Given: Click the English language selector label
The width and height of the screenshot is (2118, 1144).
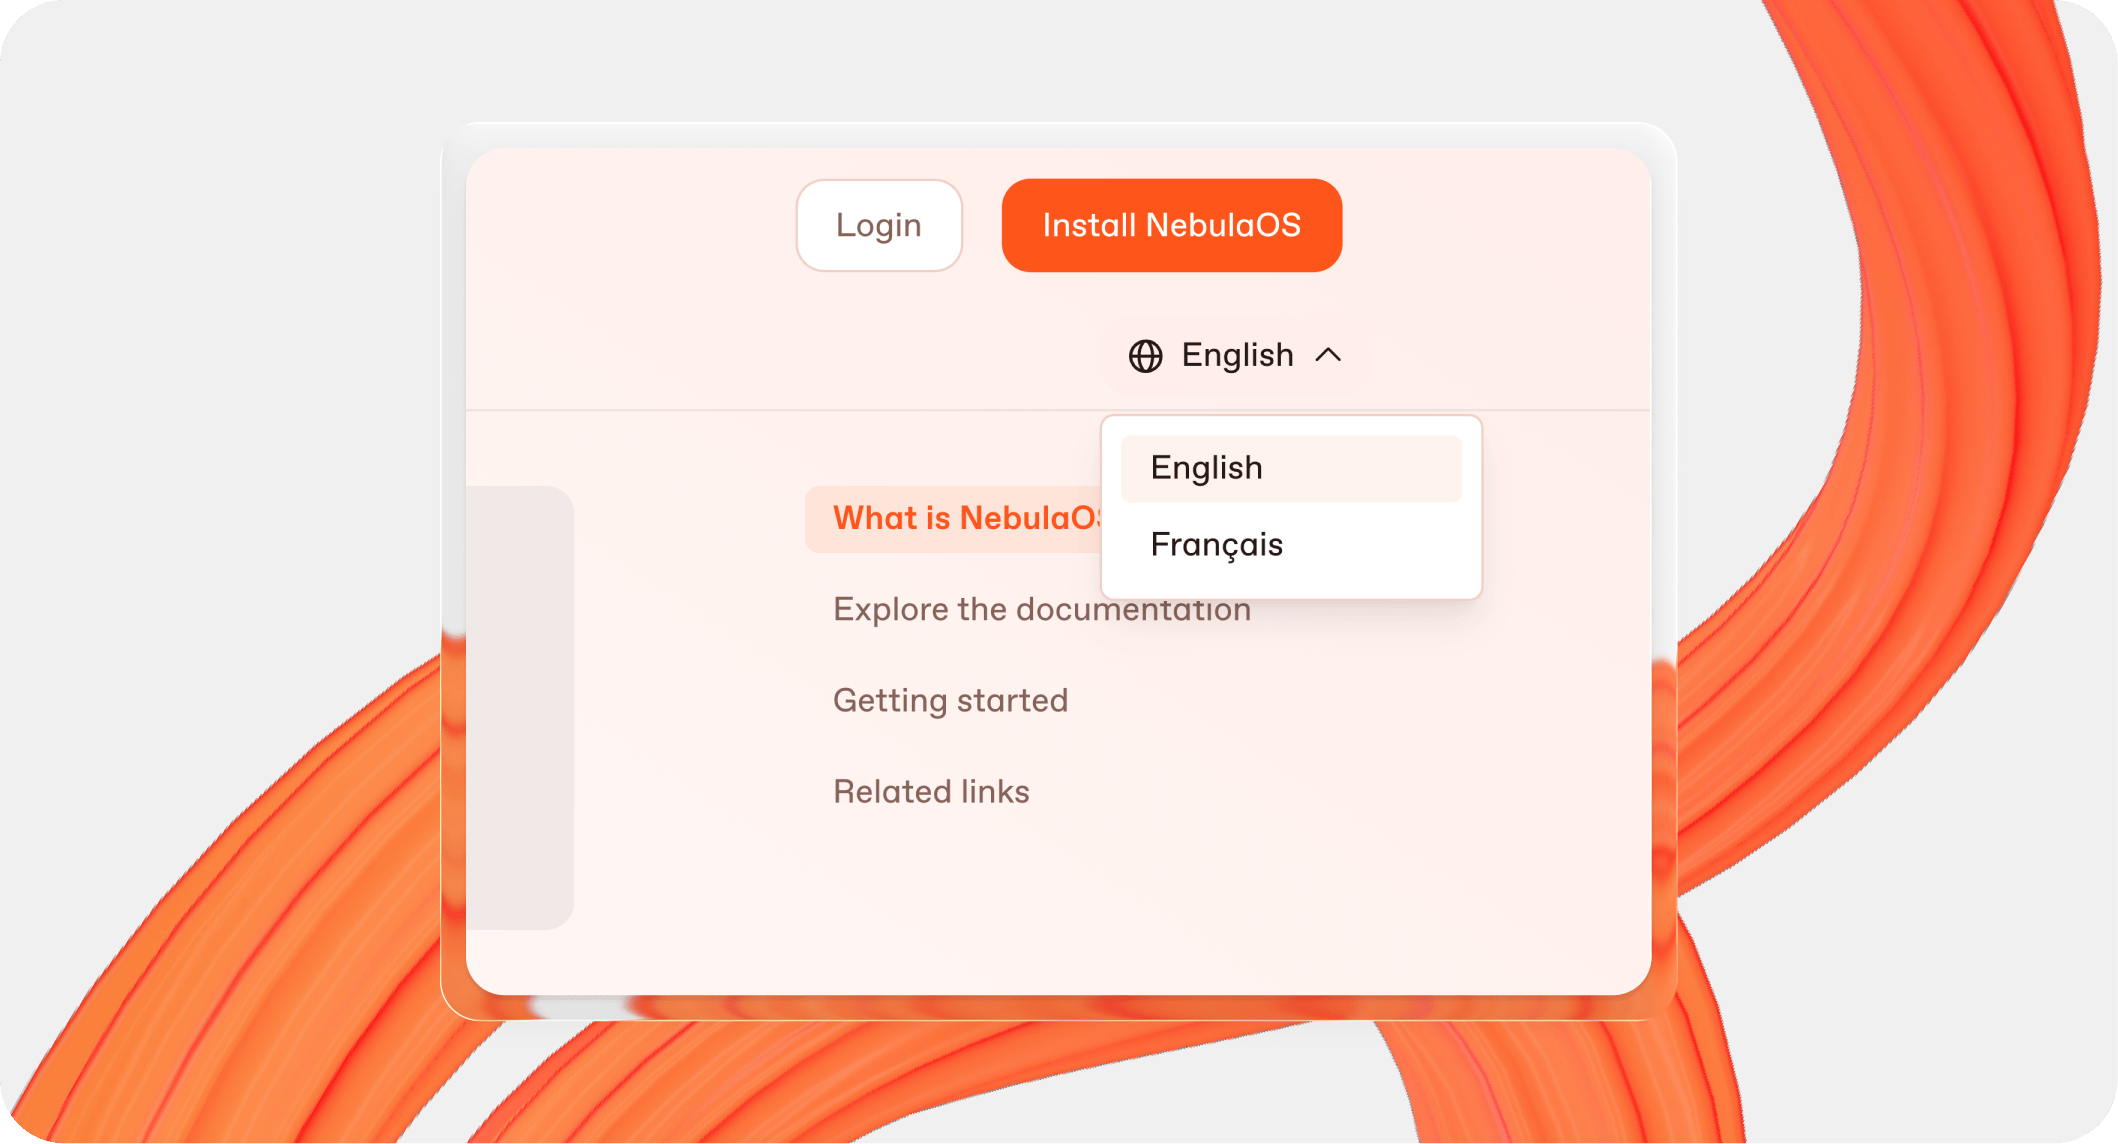Looking at the screenshot, I should point(1237,356).
